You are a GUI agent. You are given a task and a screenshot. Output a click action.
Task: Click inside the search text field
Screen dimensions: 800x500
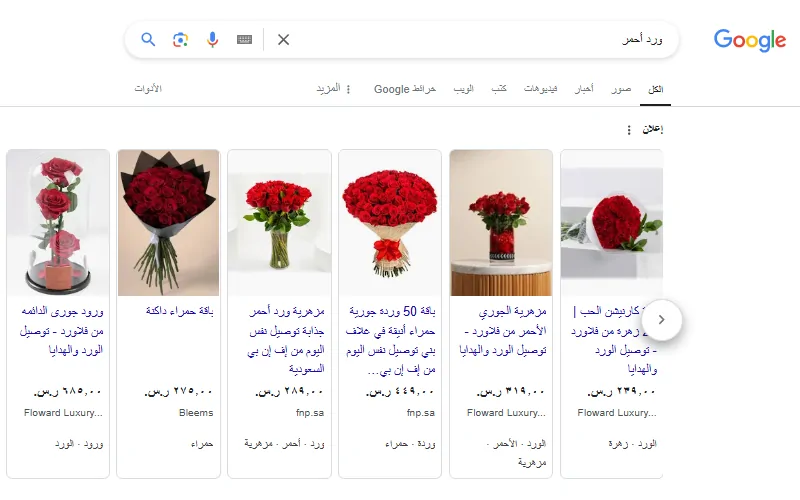coord(459,39)
